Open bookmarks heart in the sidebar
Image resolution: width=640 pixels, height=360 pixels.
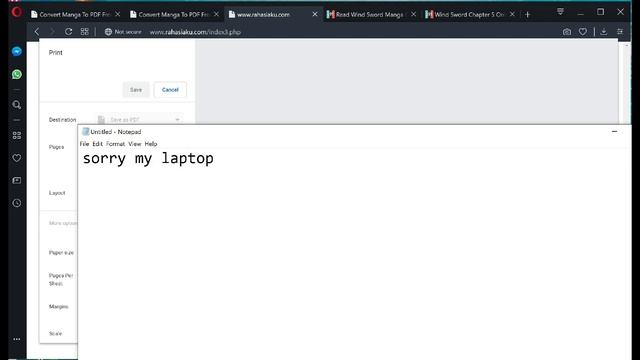[17, 158]
